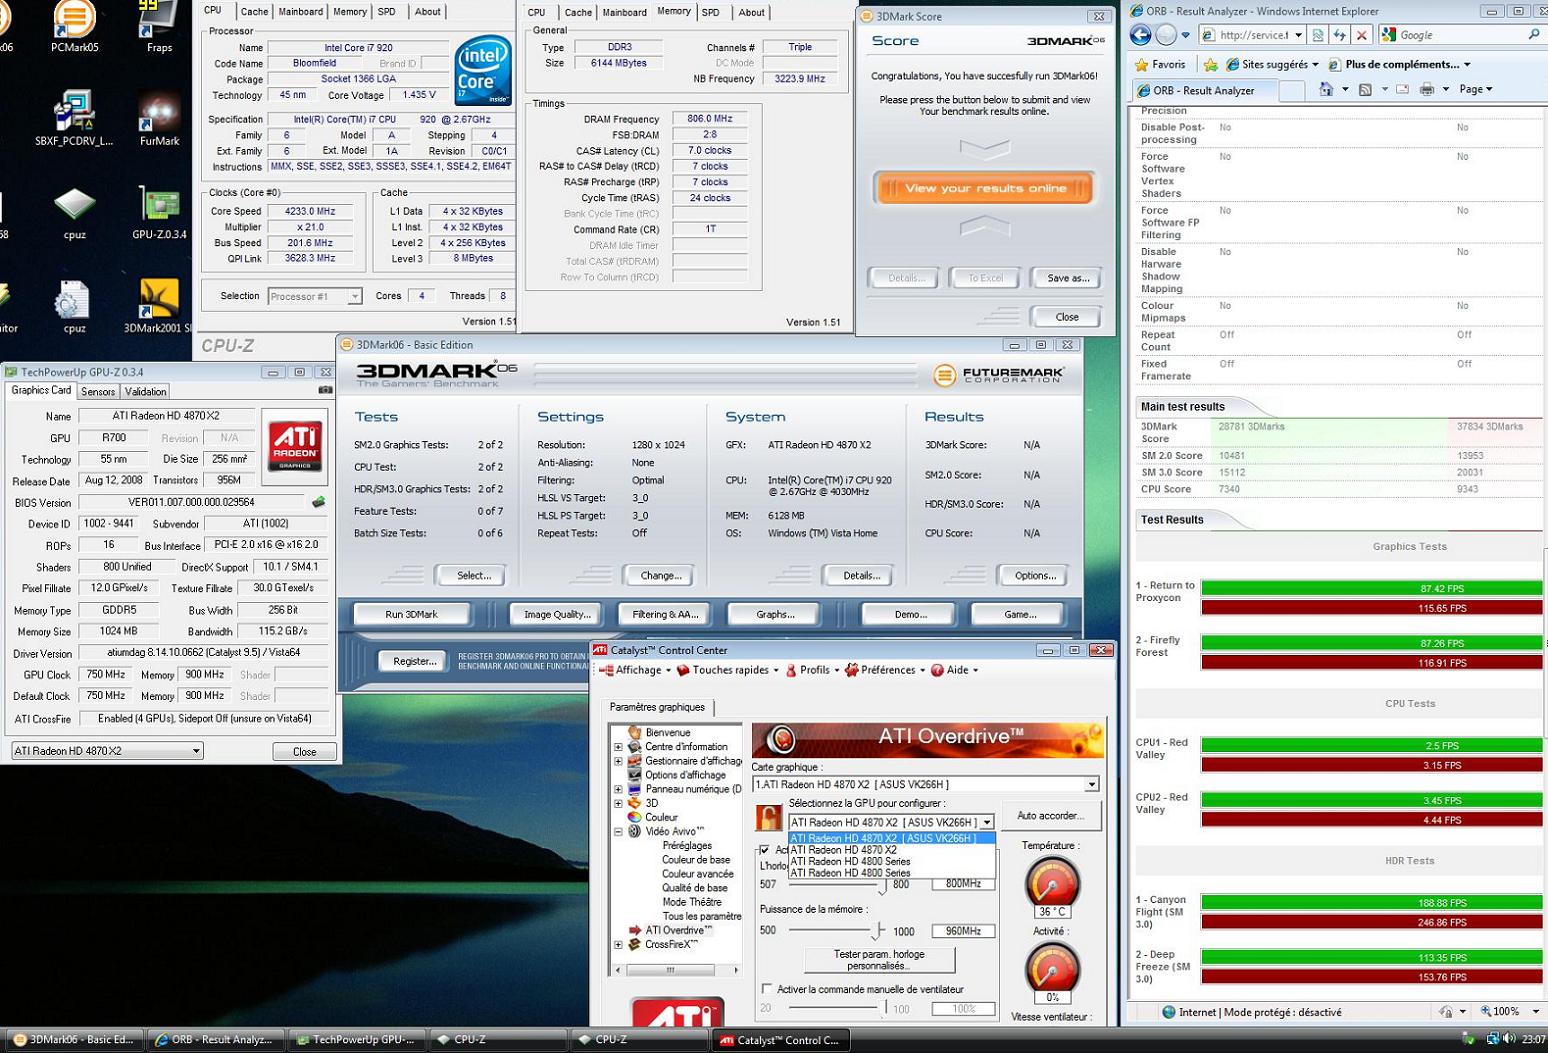Click the Catalyst tree horizontal scrollbar
Screen dimensions: 1548x1053
pyautogui.click(x=675, y=970)
